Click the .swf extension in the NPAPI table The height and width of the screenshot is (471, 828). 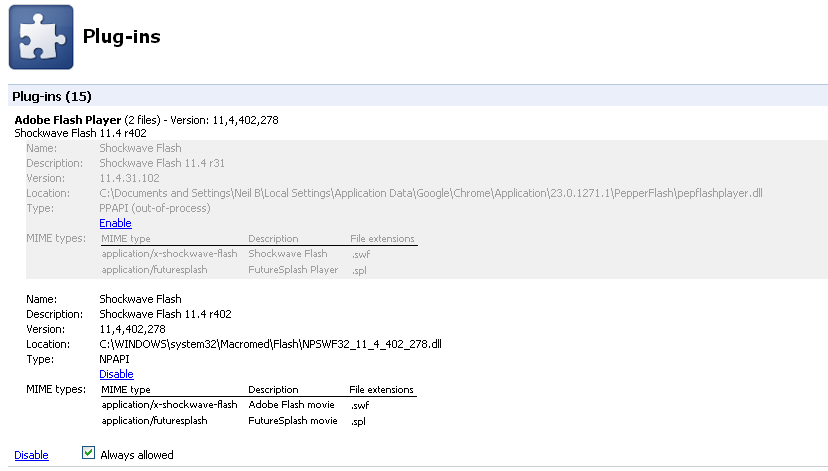359,405
